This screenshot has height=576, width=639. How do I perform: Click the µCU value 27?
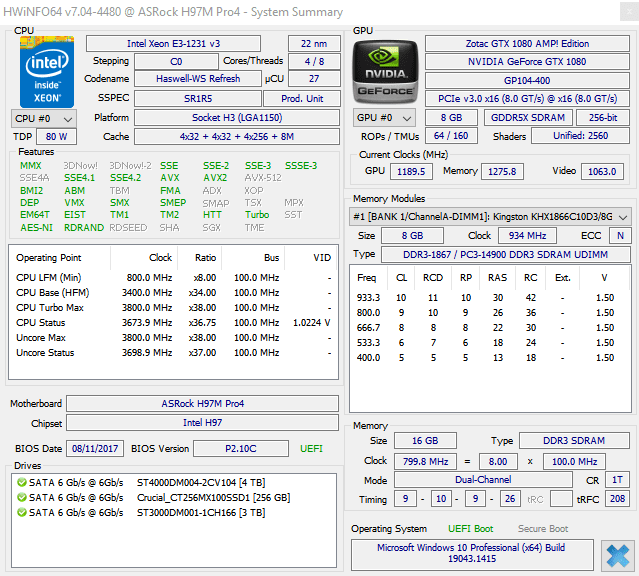click(x=314, y=79)
